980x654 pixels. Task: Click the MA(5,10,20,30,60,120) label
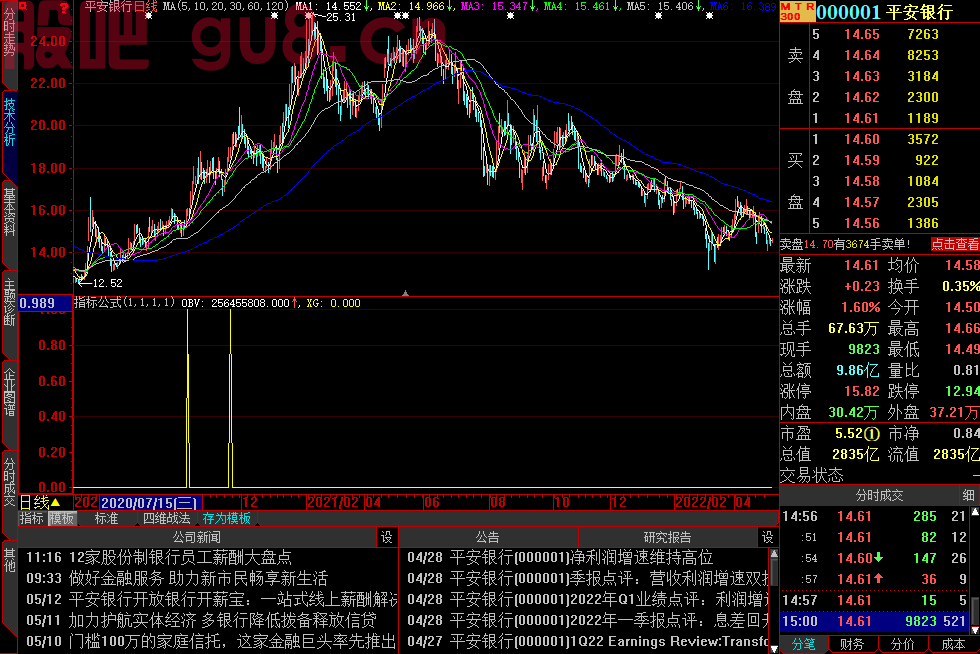[226, 6]
